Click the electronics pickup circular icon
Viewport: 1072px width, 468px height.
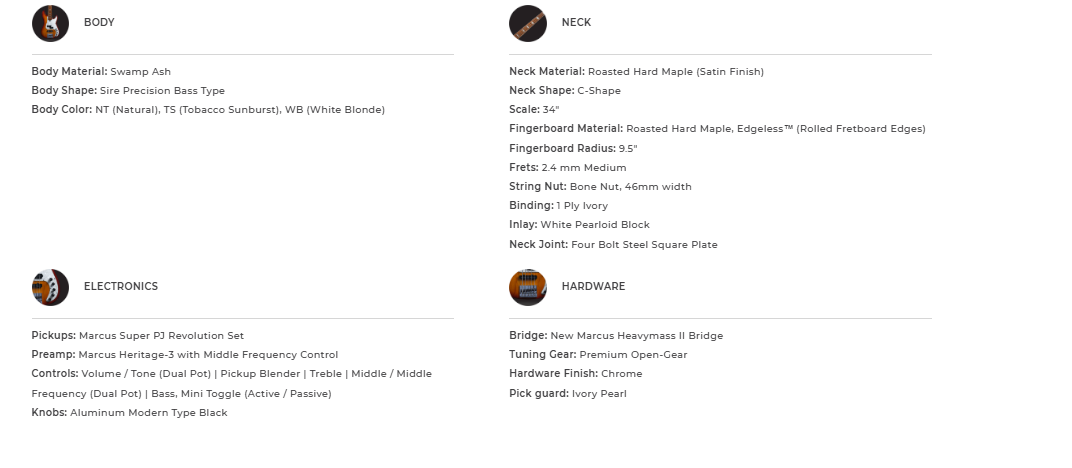click(x=50, y=287)
